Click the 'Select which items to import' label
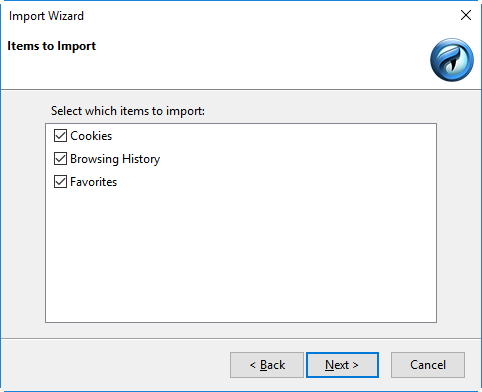Screen dimensions: 482x392 [x=128, y=111]
